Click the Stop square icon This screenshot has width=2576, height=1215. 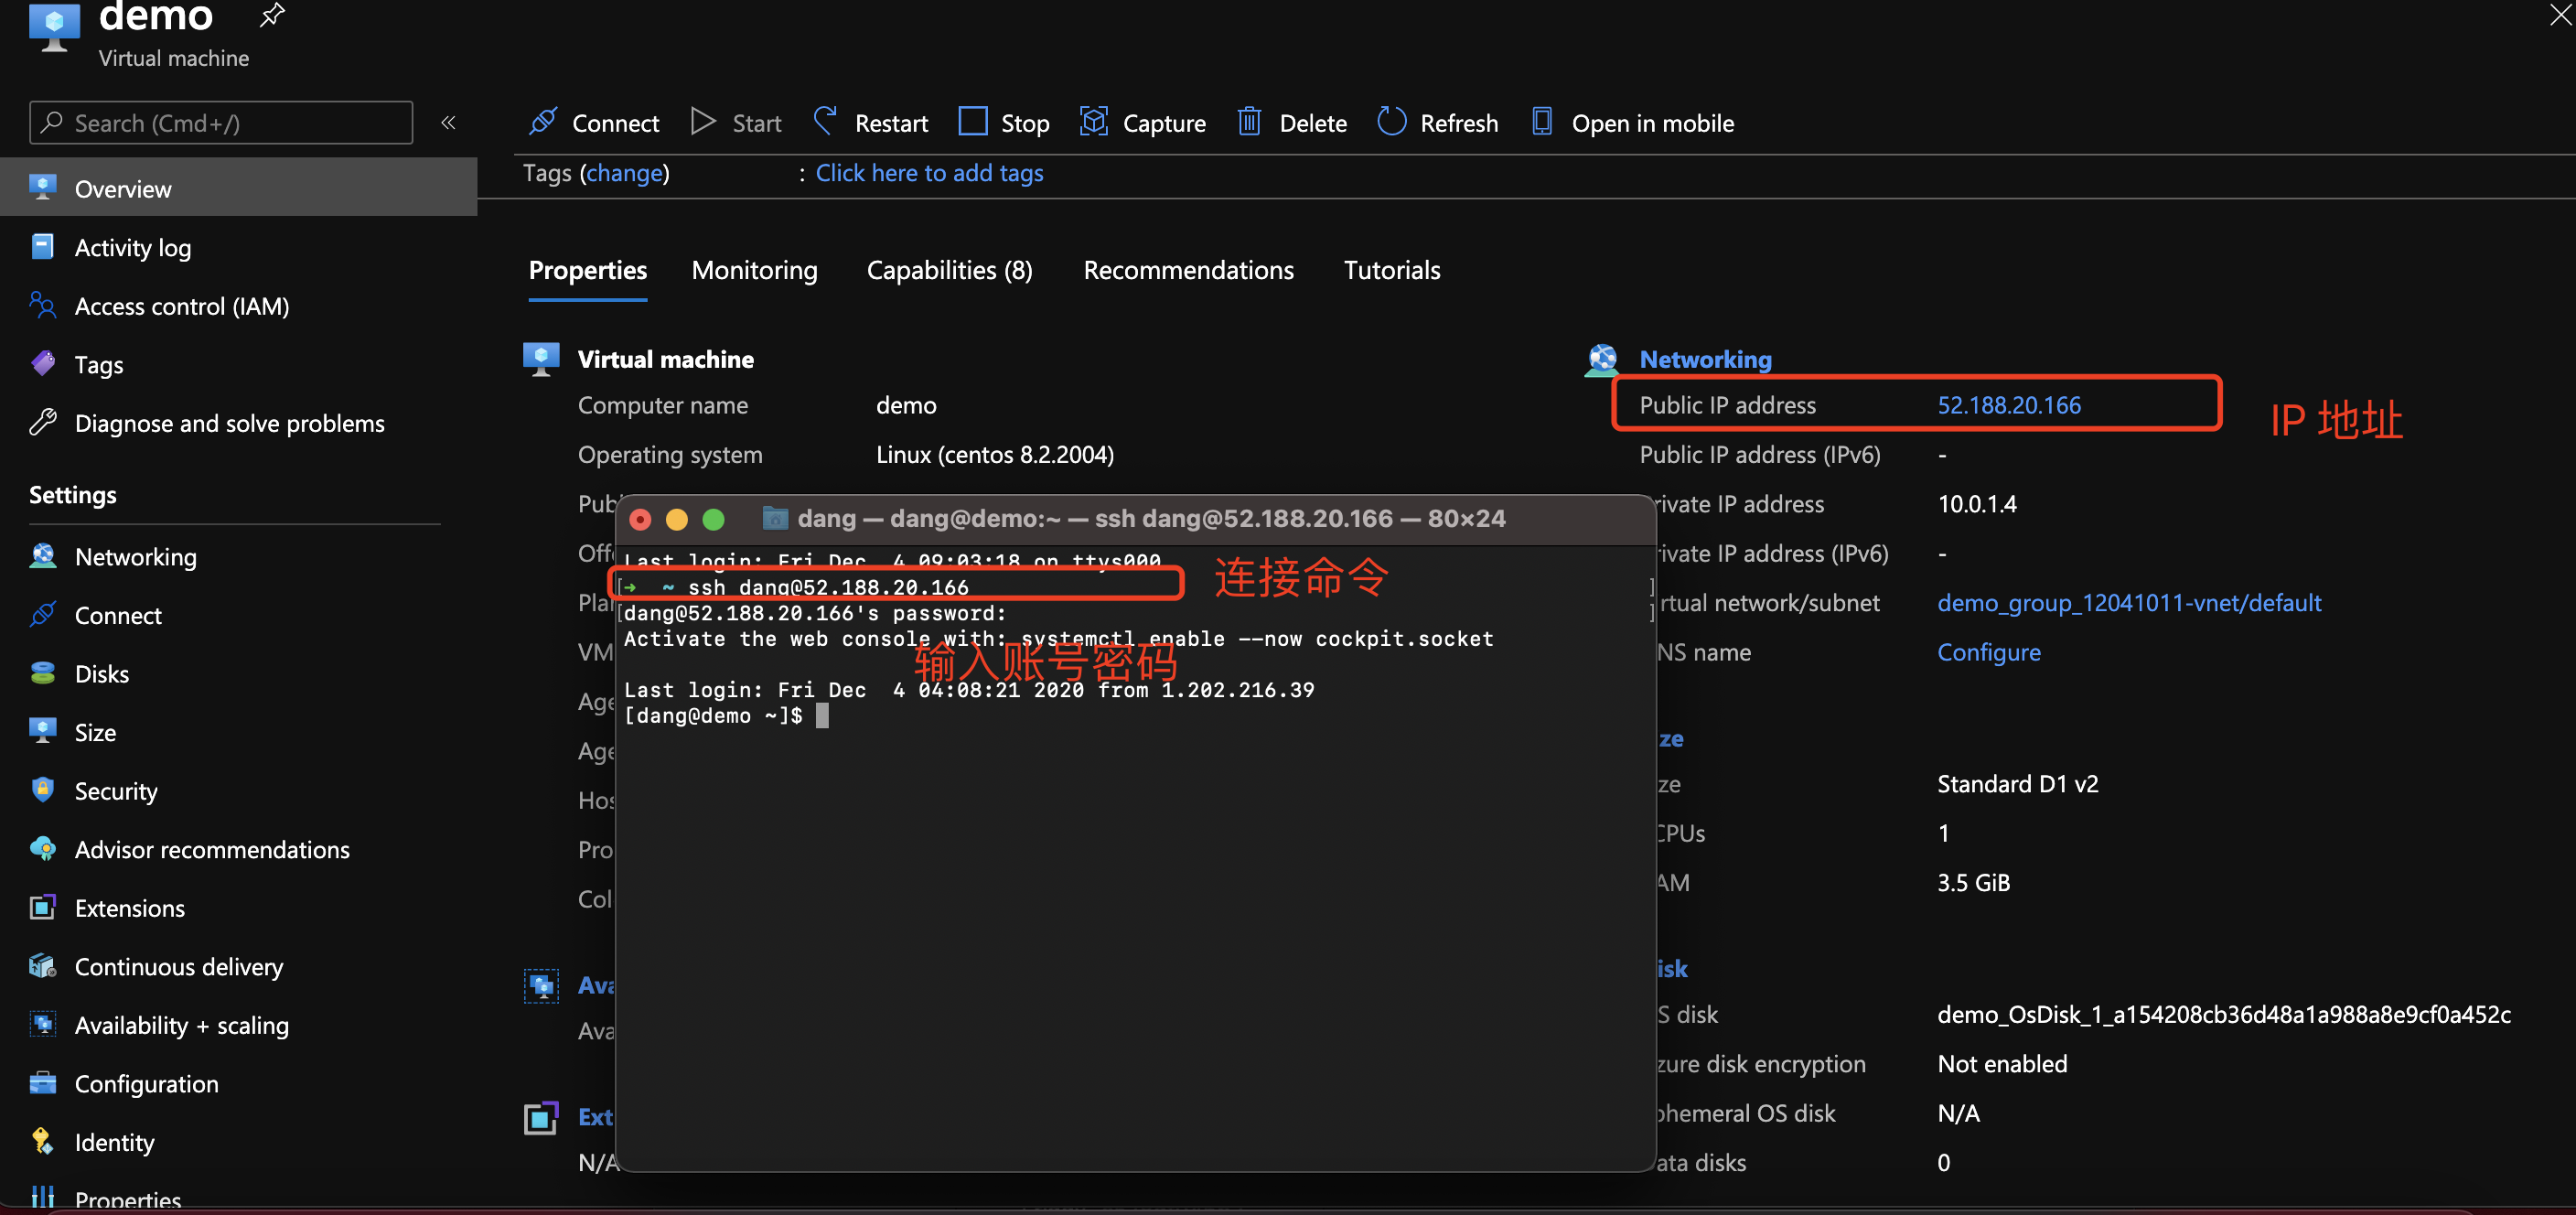[972, 122]
